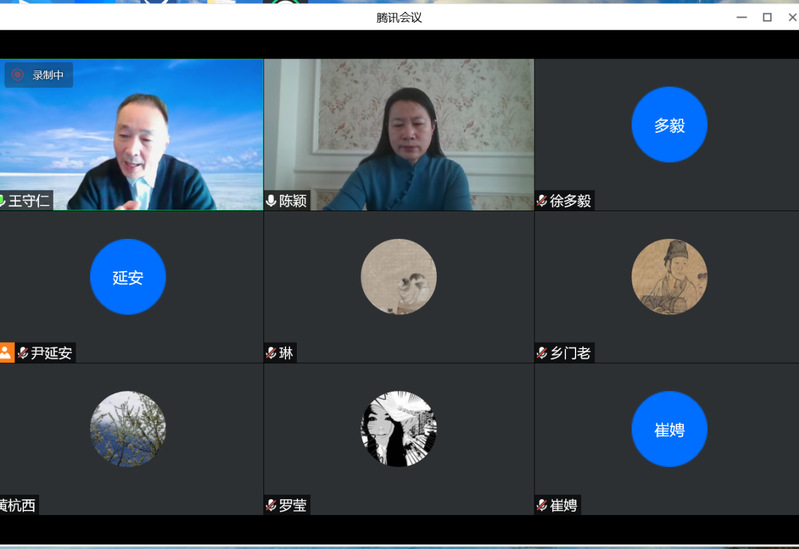Click the 录制中 recording indicator
This screenshot has height=549, width=799.
point(39,75)
